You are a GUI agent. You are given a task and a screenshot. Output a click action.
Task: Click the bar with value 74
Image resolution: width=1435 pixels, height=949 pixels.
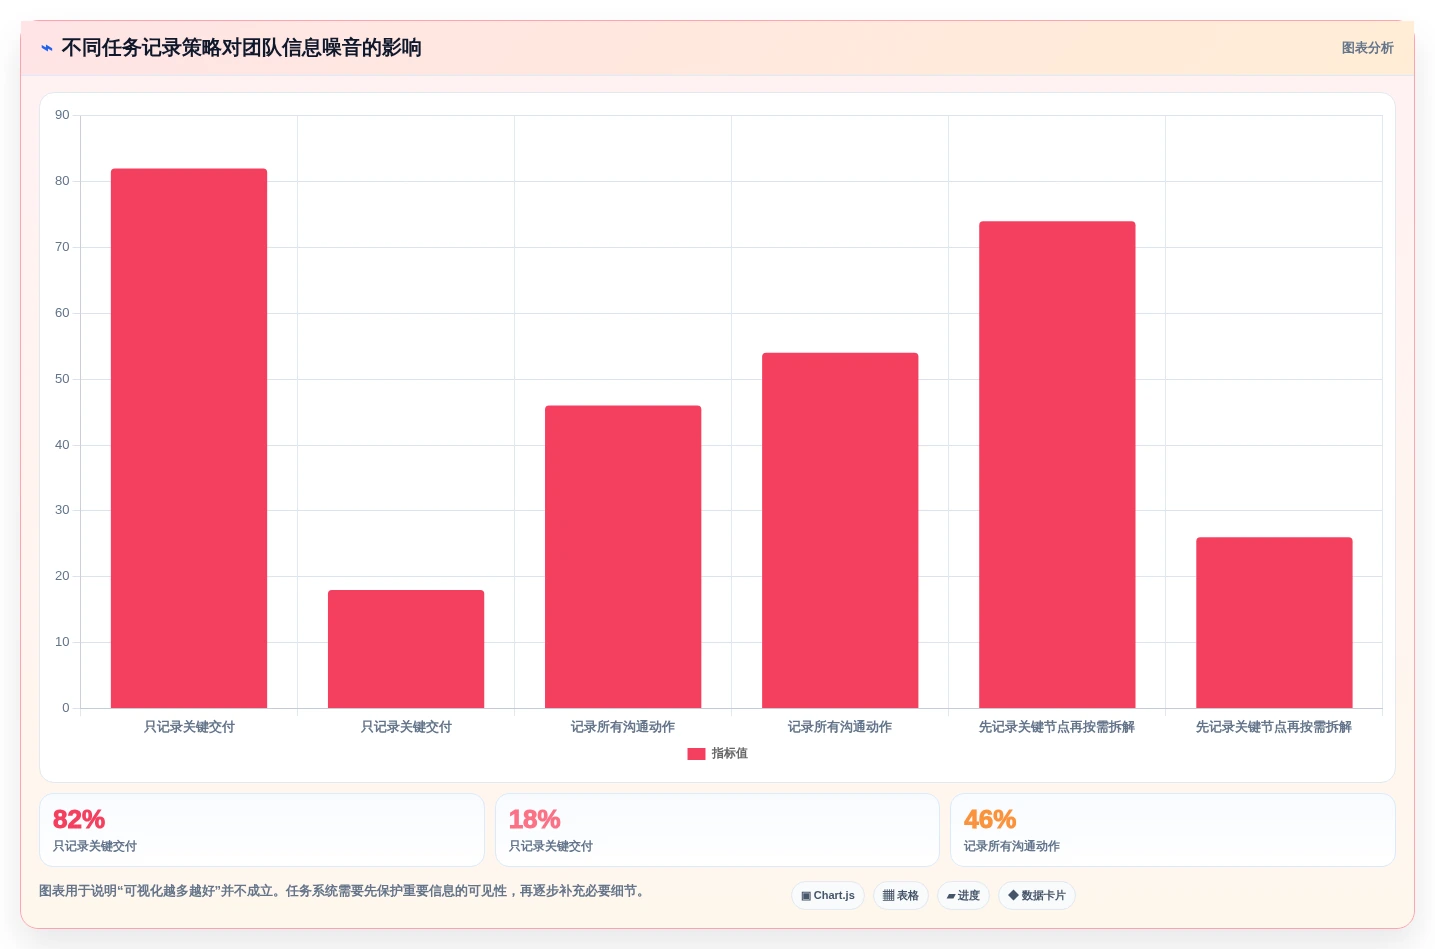pyautogui.click(x=1057, y=465)
